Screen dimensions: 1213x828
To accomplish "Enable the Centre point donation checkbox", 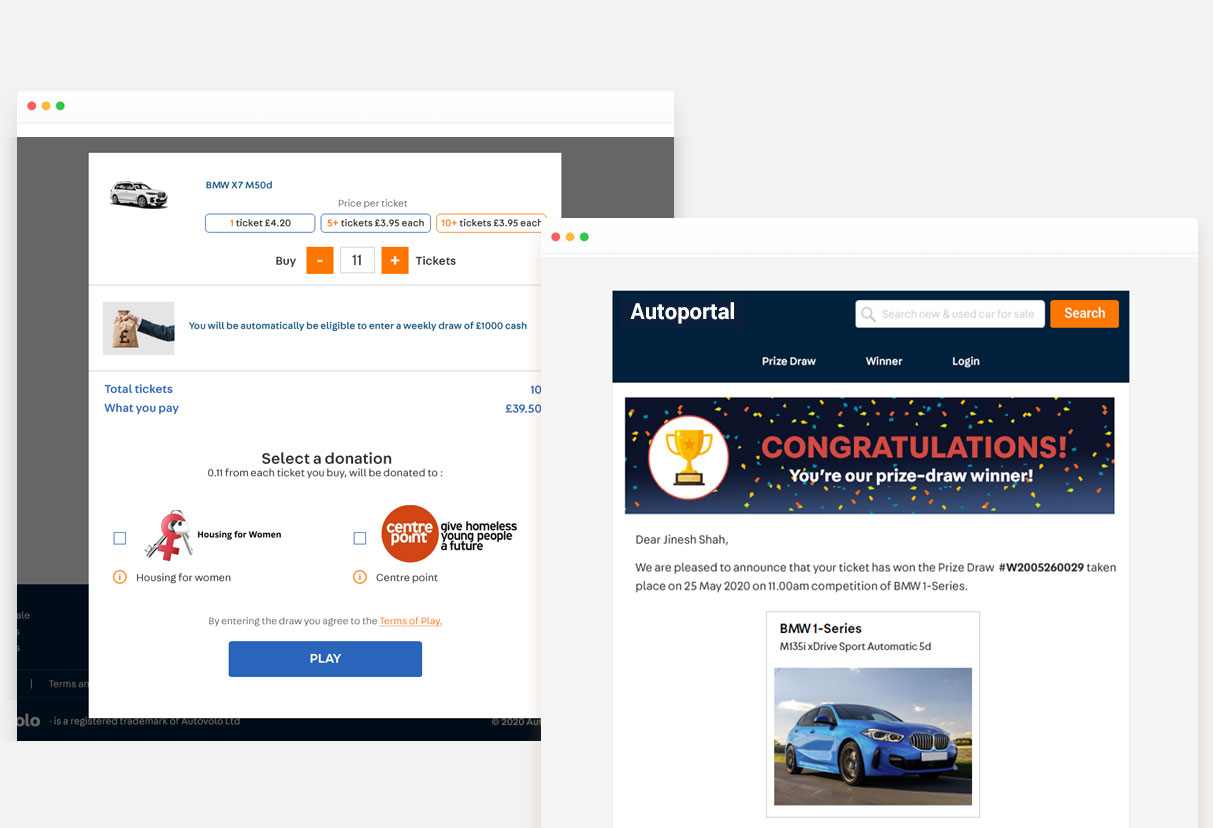I will 359,538.
